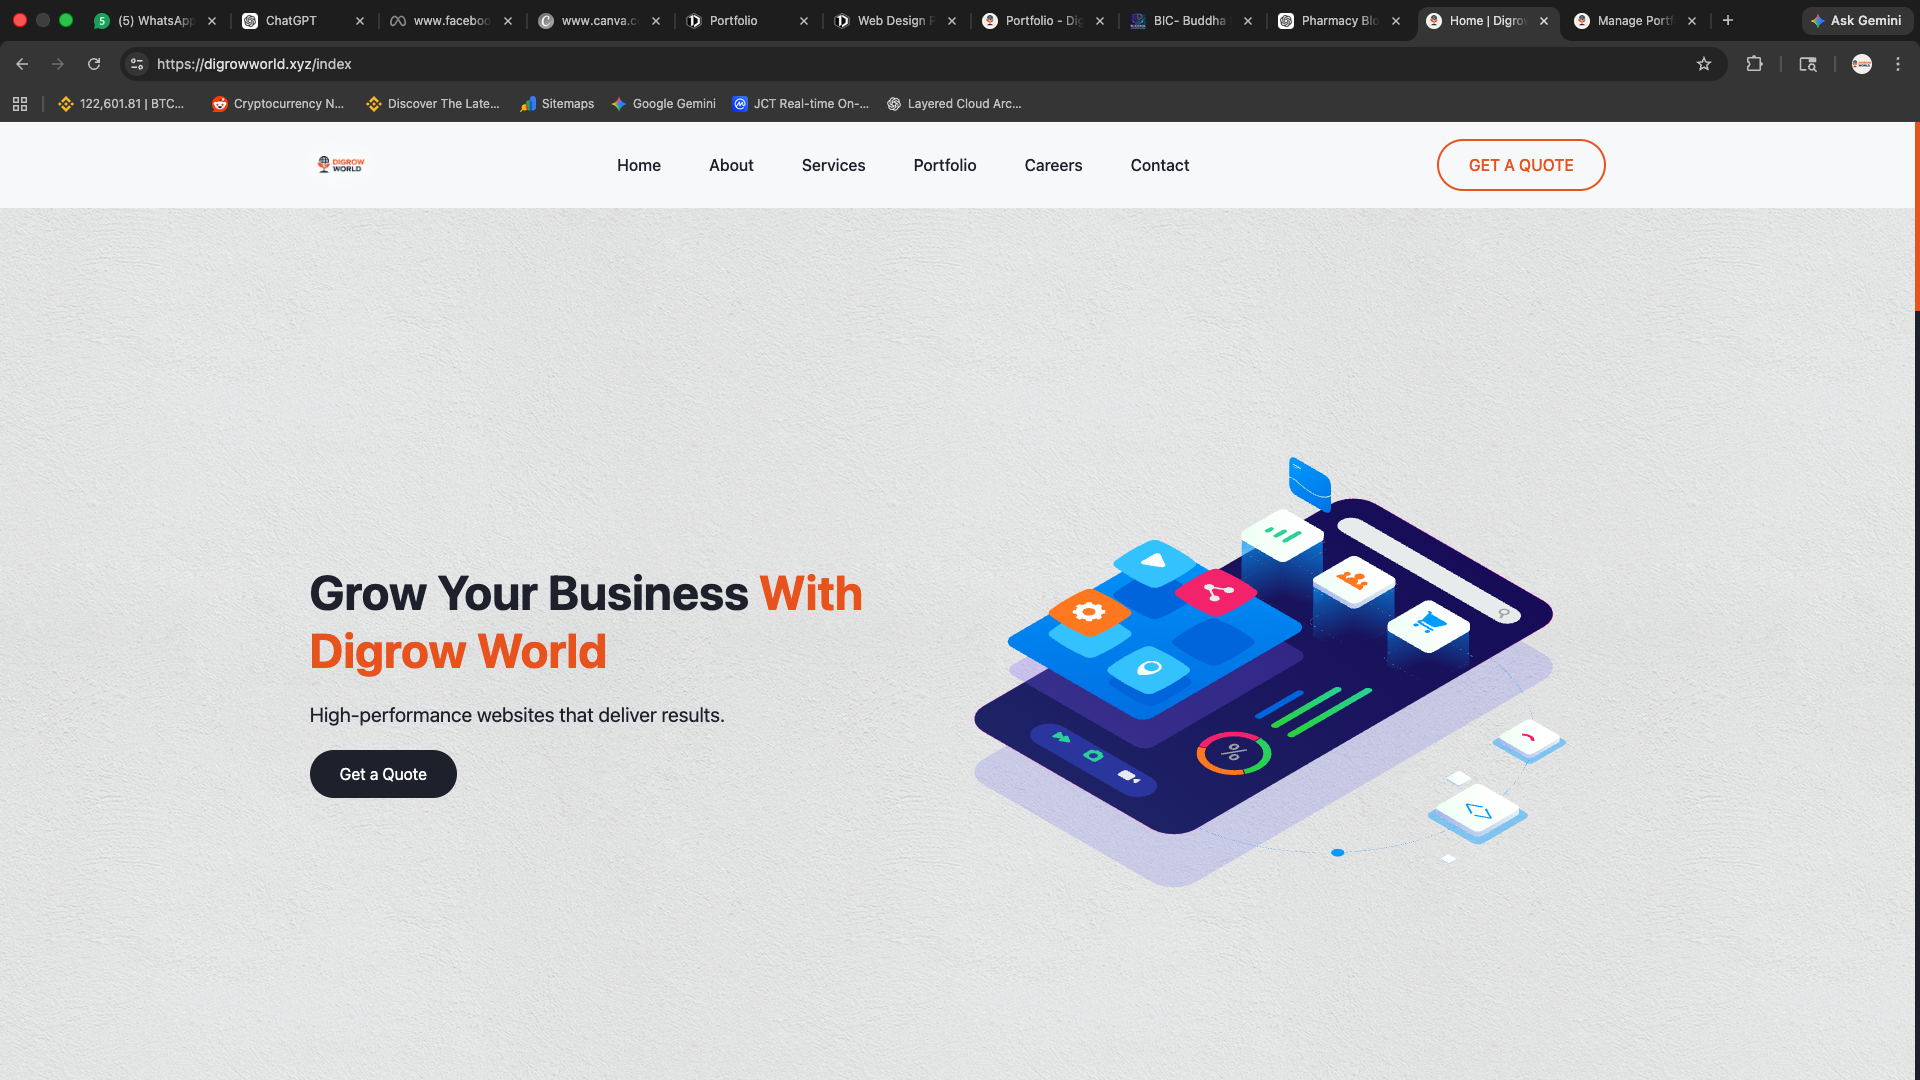
Task: Bookmark this tab with the star icon
Action: (1704, 64)
